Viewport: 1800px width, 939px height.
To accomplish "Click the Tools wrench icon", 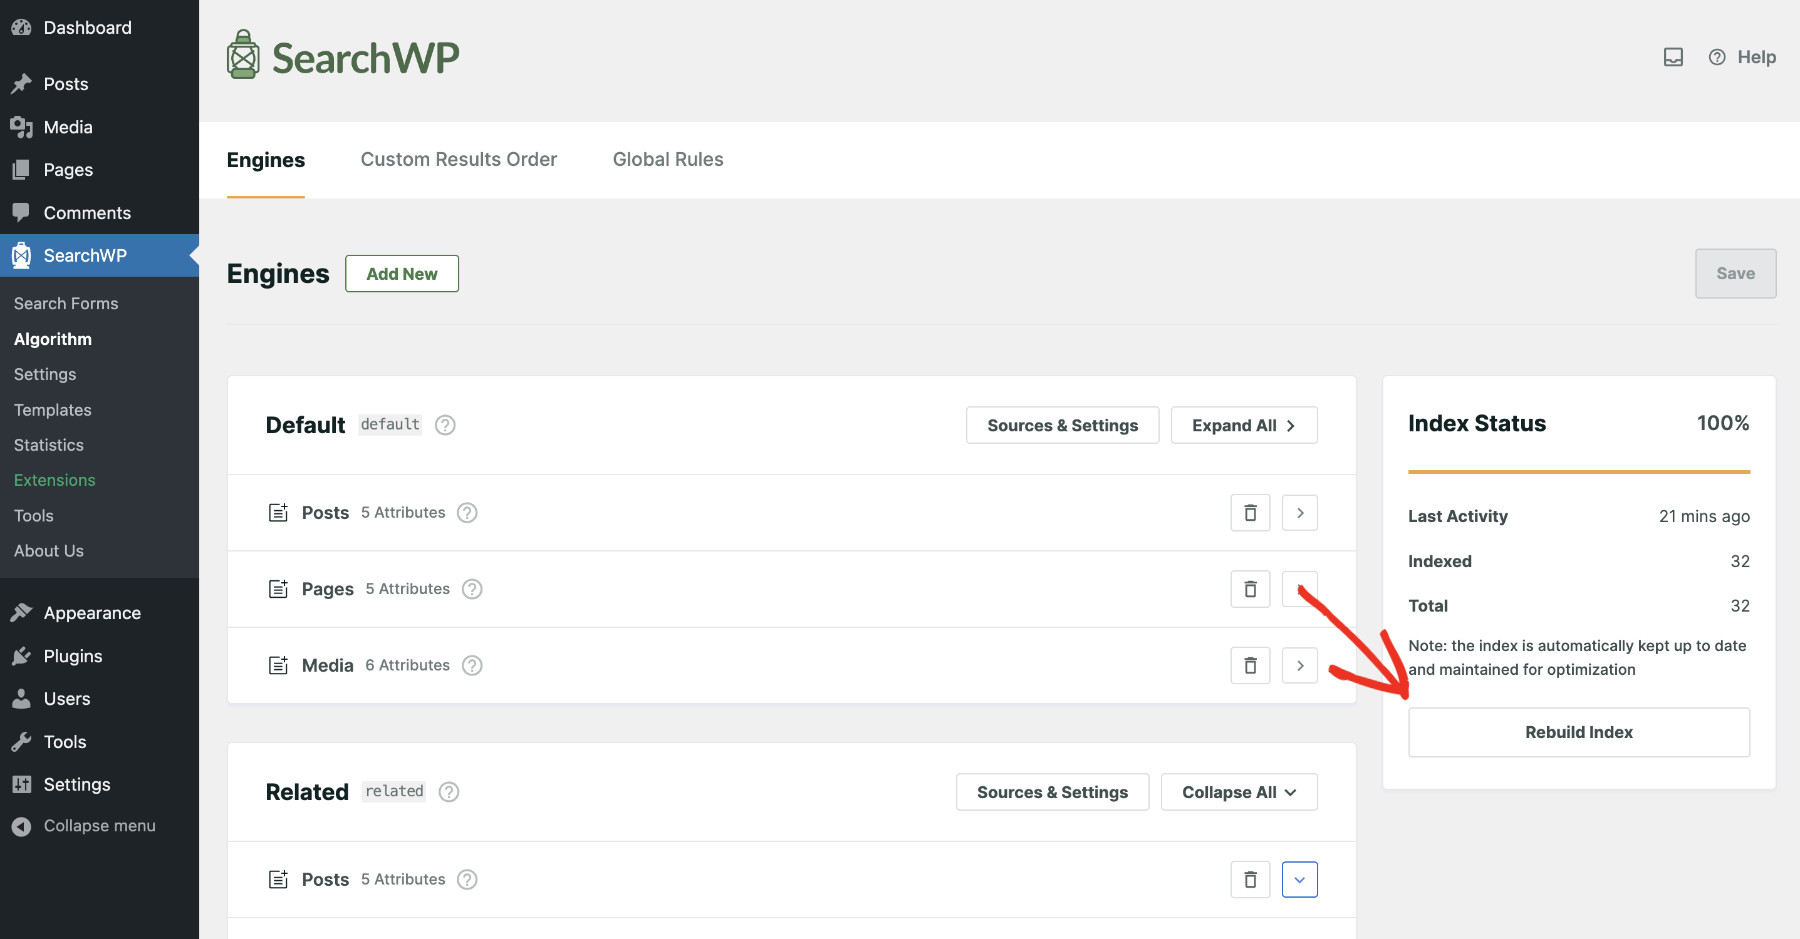I will (21, 742).
